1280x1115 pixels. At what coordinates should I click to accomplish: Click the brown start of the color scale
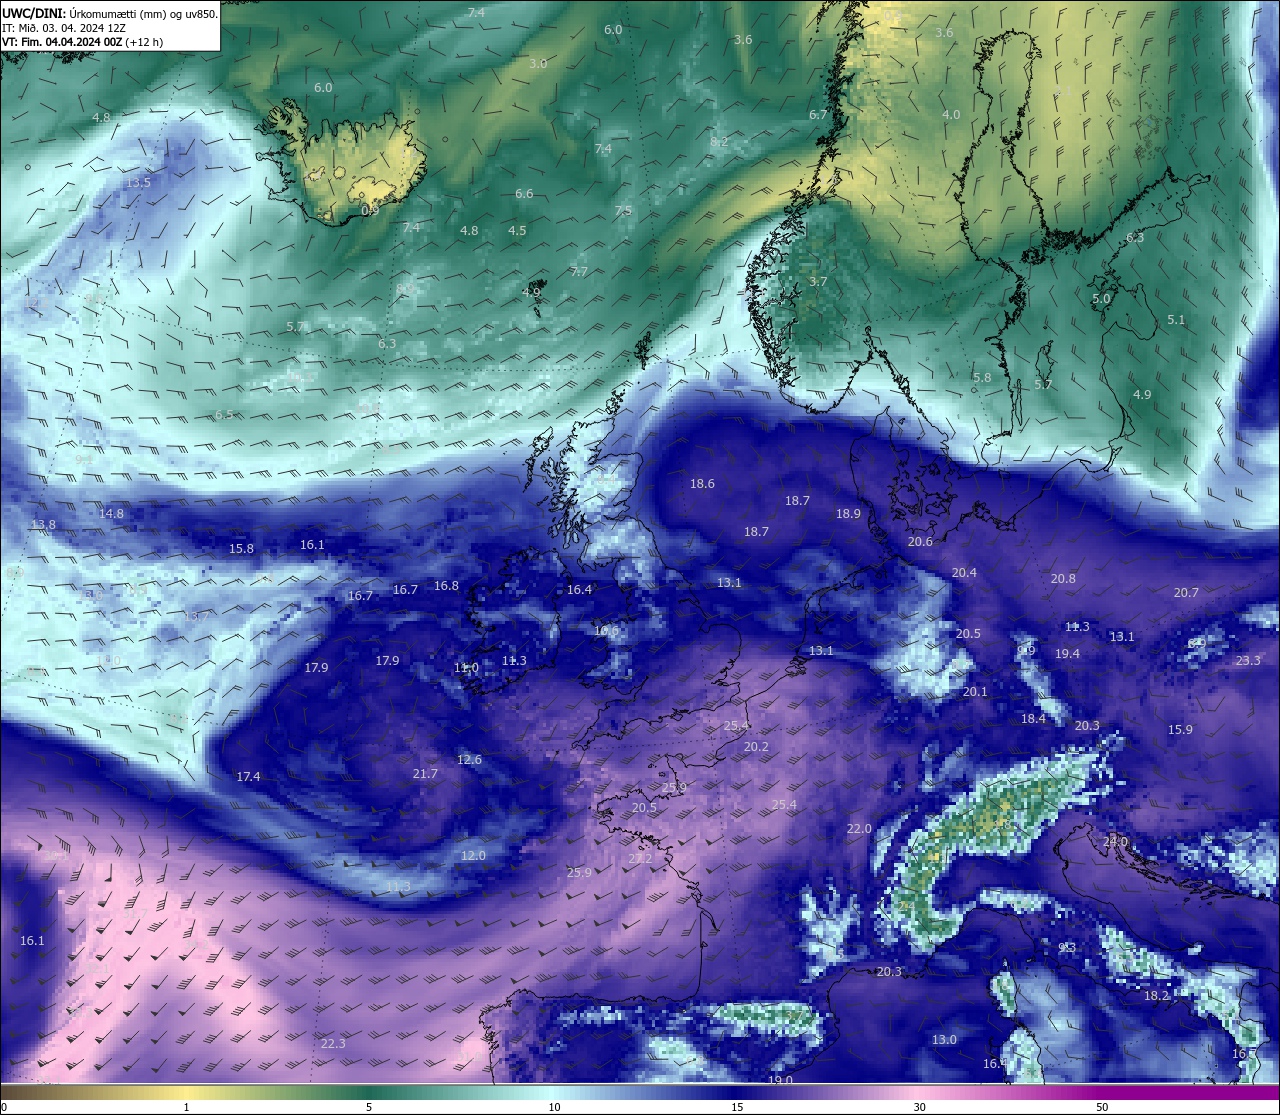(x=12, y=1092)
